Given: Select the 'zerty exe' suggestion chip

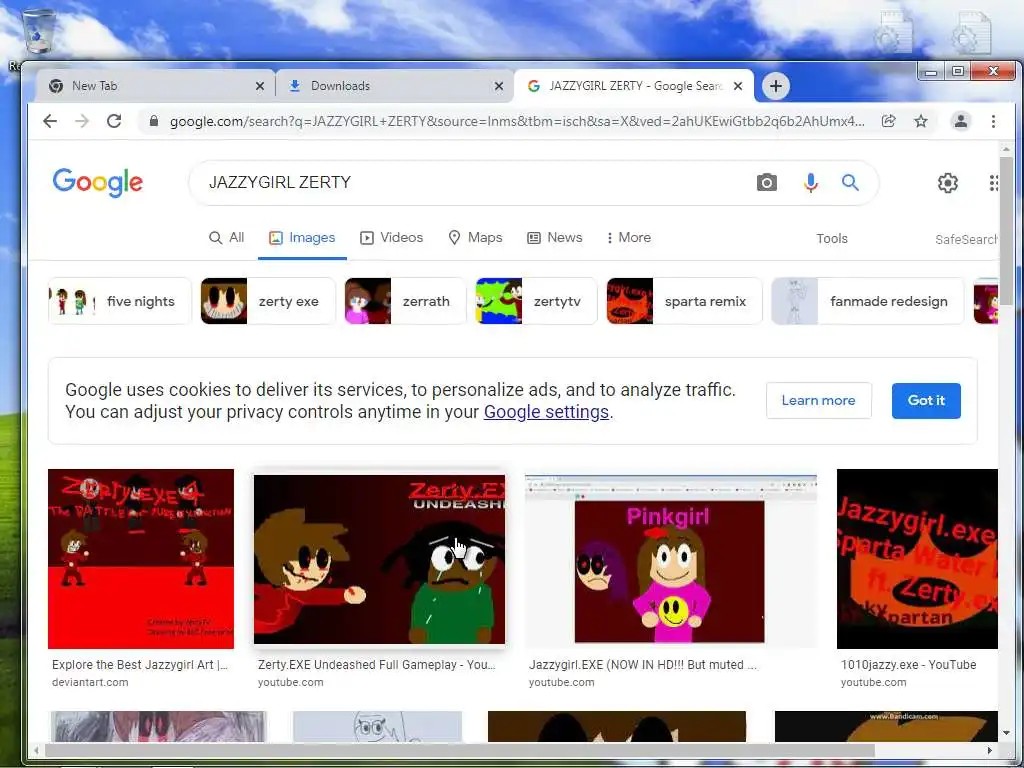Looking at the screenshot, I should tap(268, 301).
